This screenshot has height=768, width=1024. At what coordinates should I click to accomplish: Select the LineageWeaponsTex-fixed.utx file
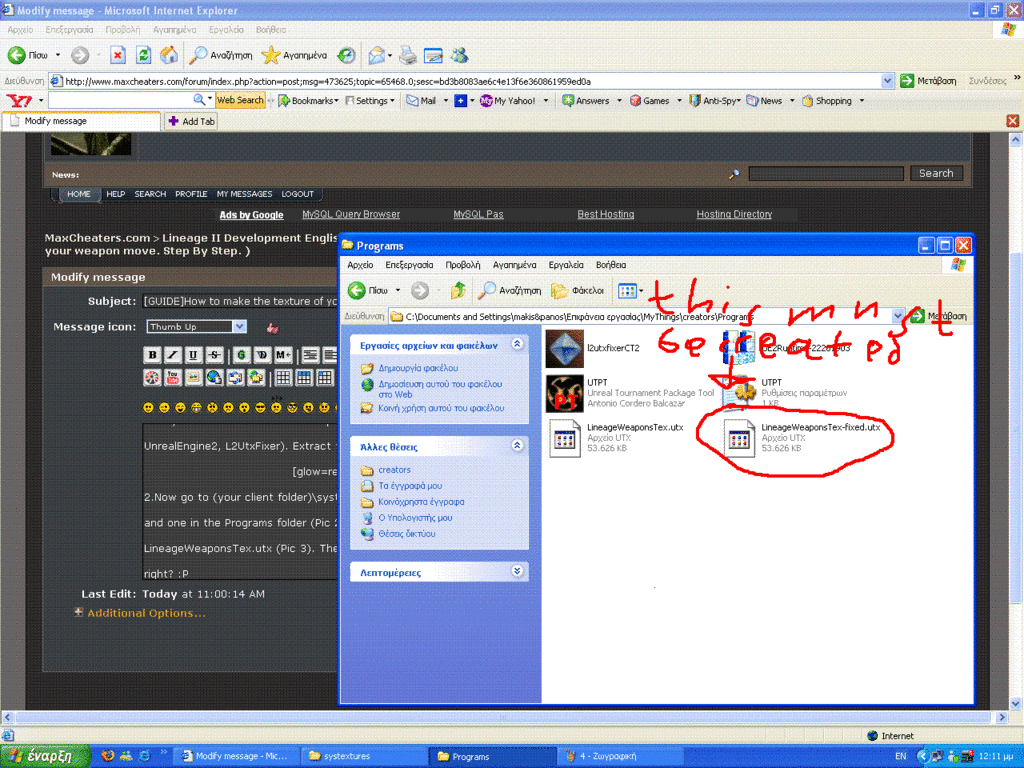tap(740, 438)
